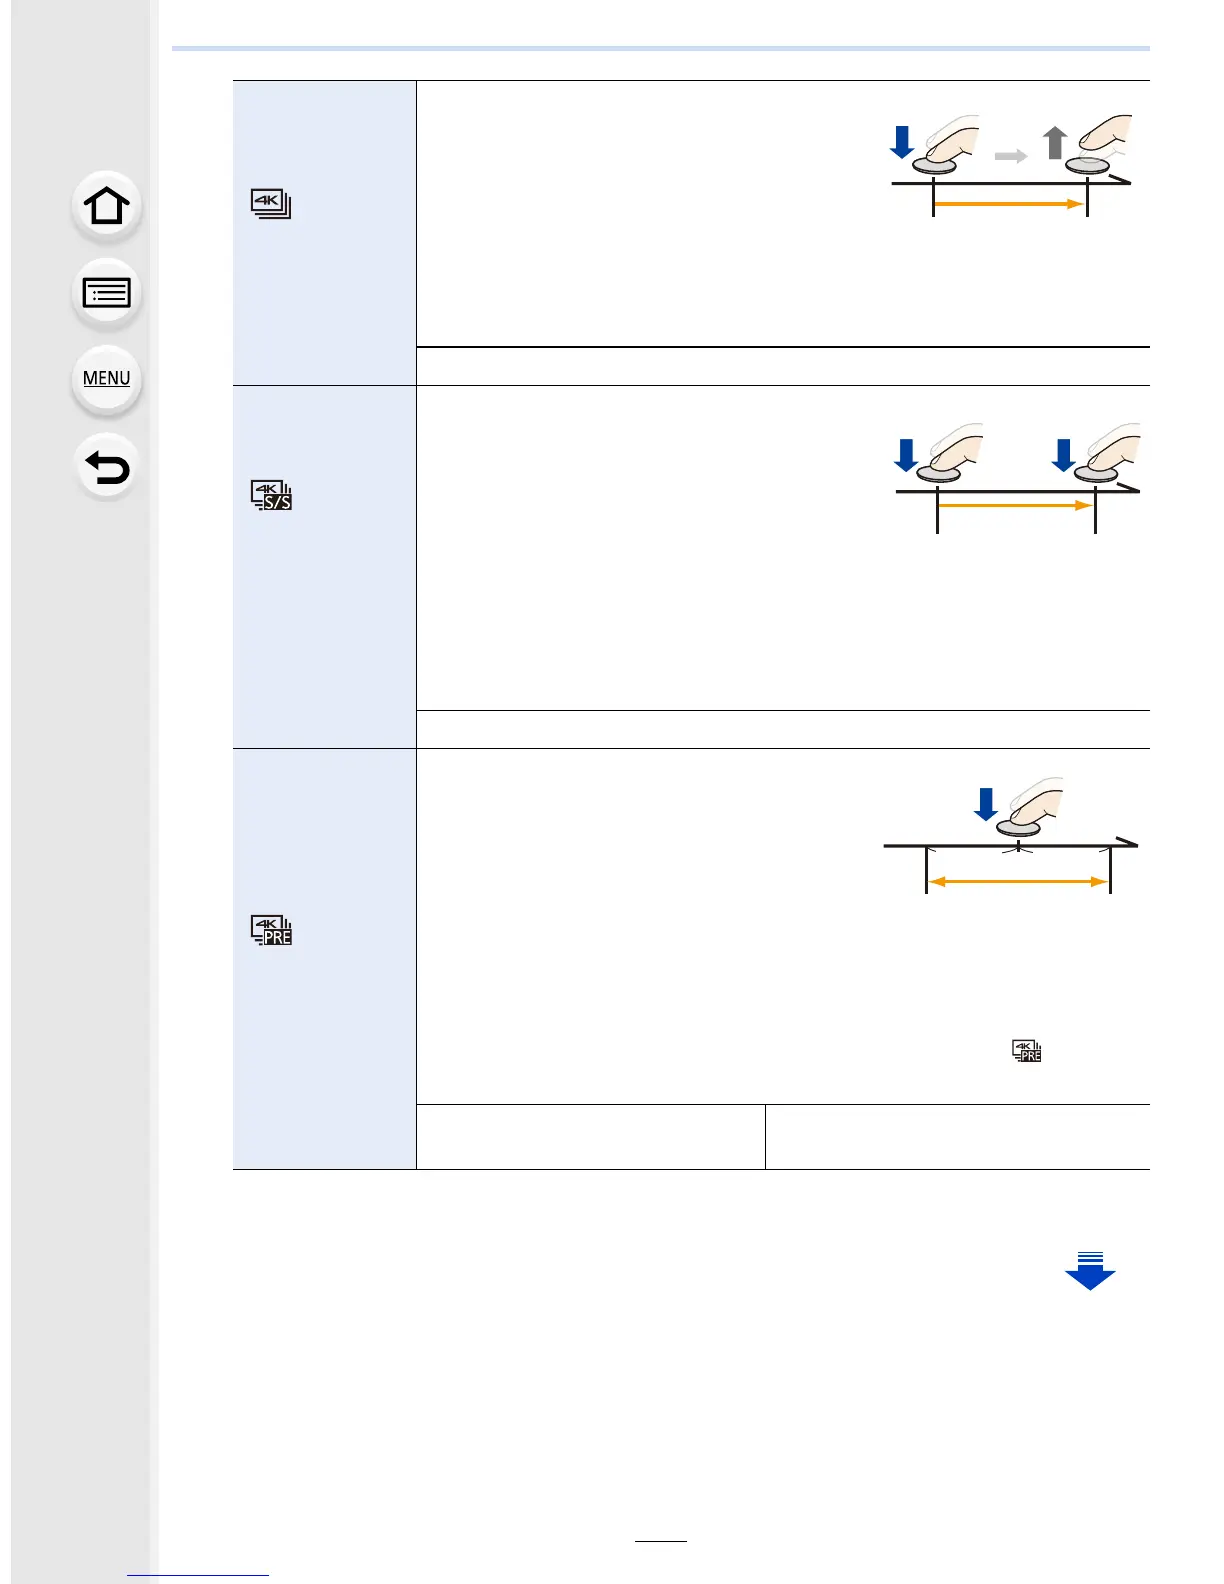The image size is (1224, 1584).
Task: Select the large 4K Pre-Burst icon
Action: pos(271,930)
